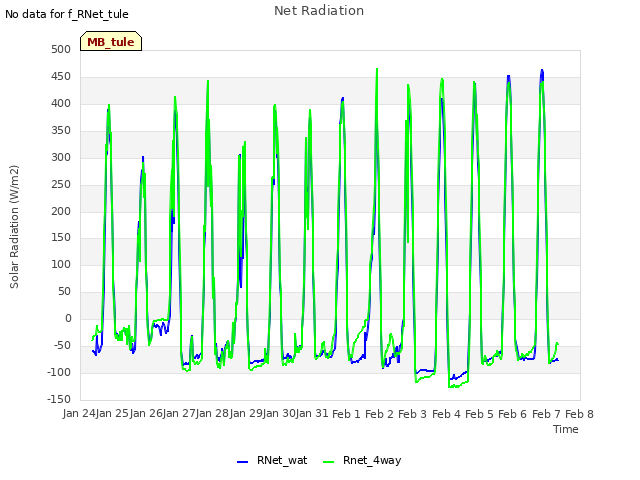Screen dimensions: 640x480
Task: Click the -150 y-axis tick label
Action: click(x=59, y=400)
